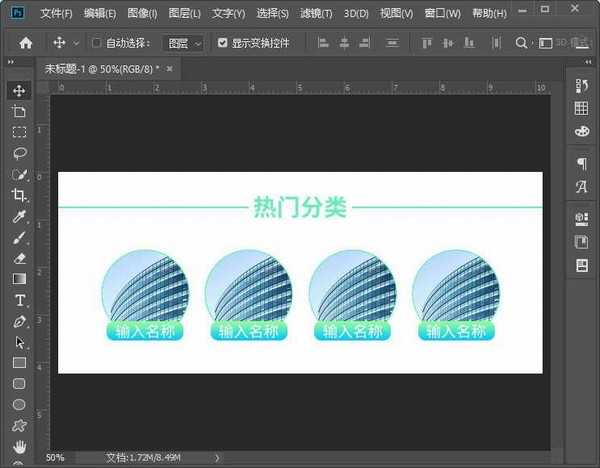
Task: Click the search magnifier icon
Action: [521, 44]
